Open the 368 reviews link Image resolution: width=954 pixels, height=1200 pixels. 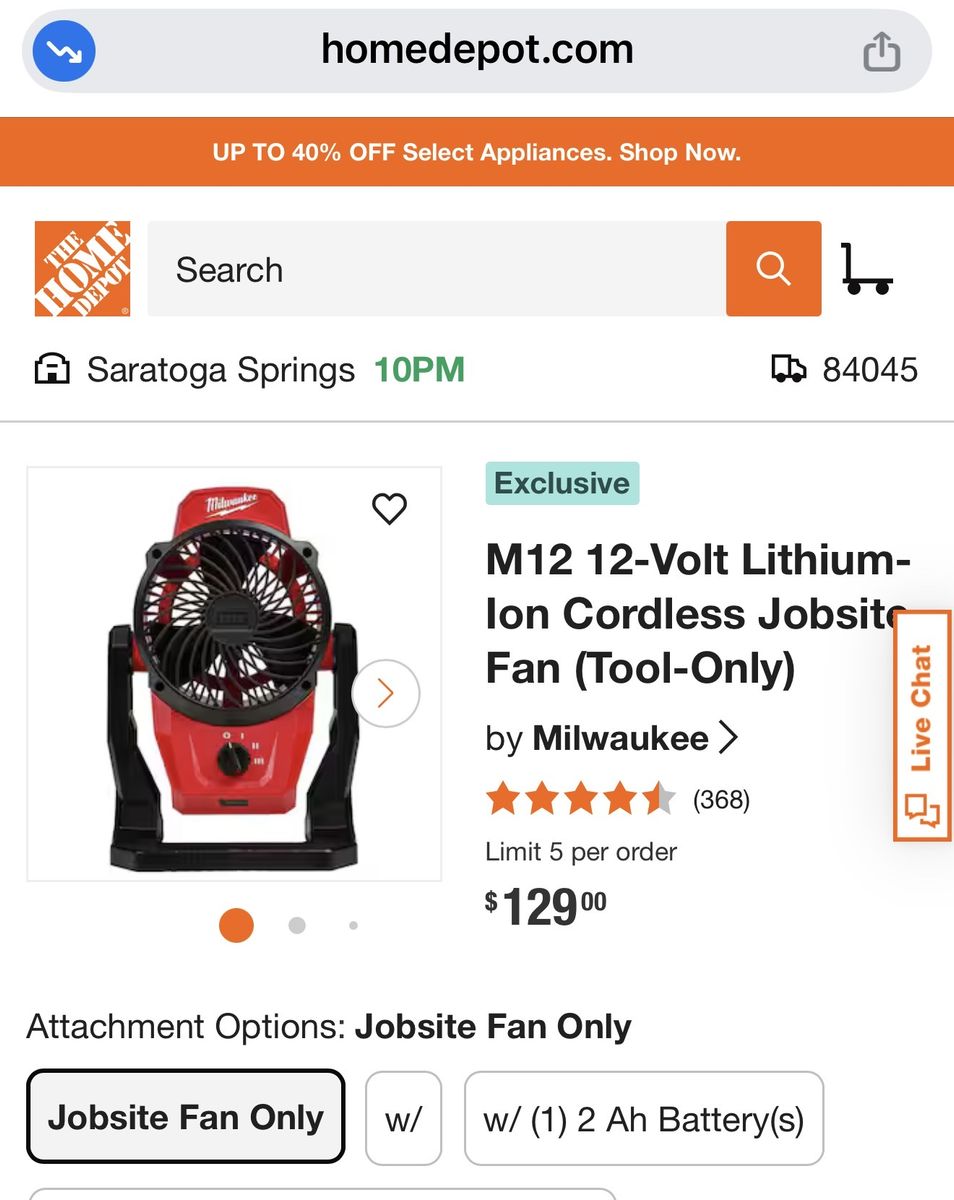[x=721, y=800]
